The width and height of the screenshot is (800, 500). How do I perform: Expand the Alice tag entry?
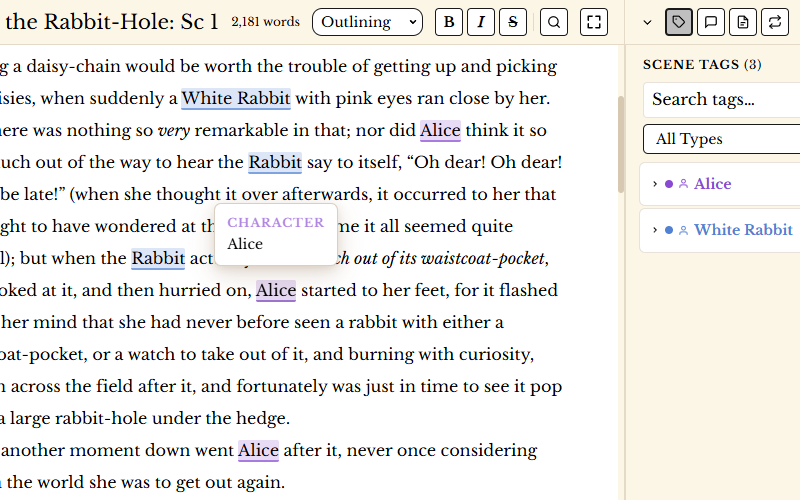click(x=655, y=184)
